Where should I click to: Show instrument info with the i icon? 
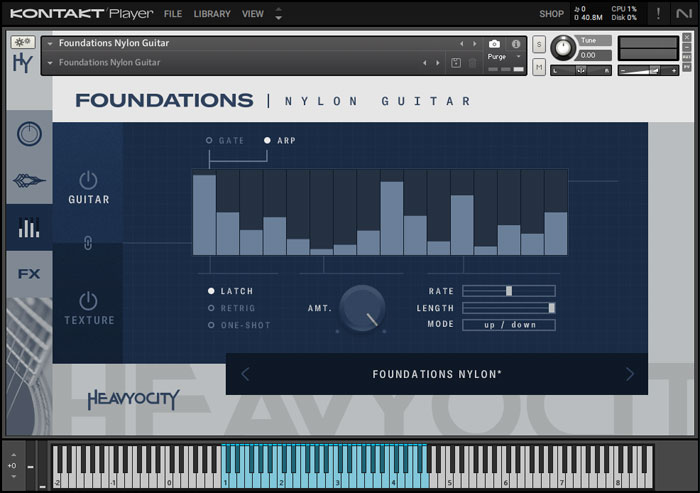point(516,44)
